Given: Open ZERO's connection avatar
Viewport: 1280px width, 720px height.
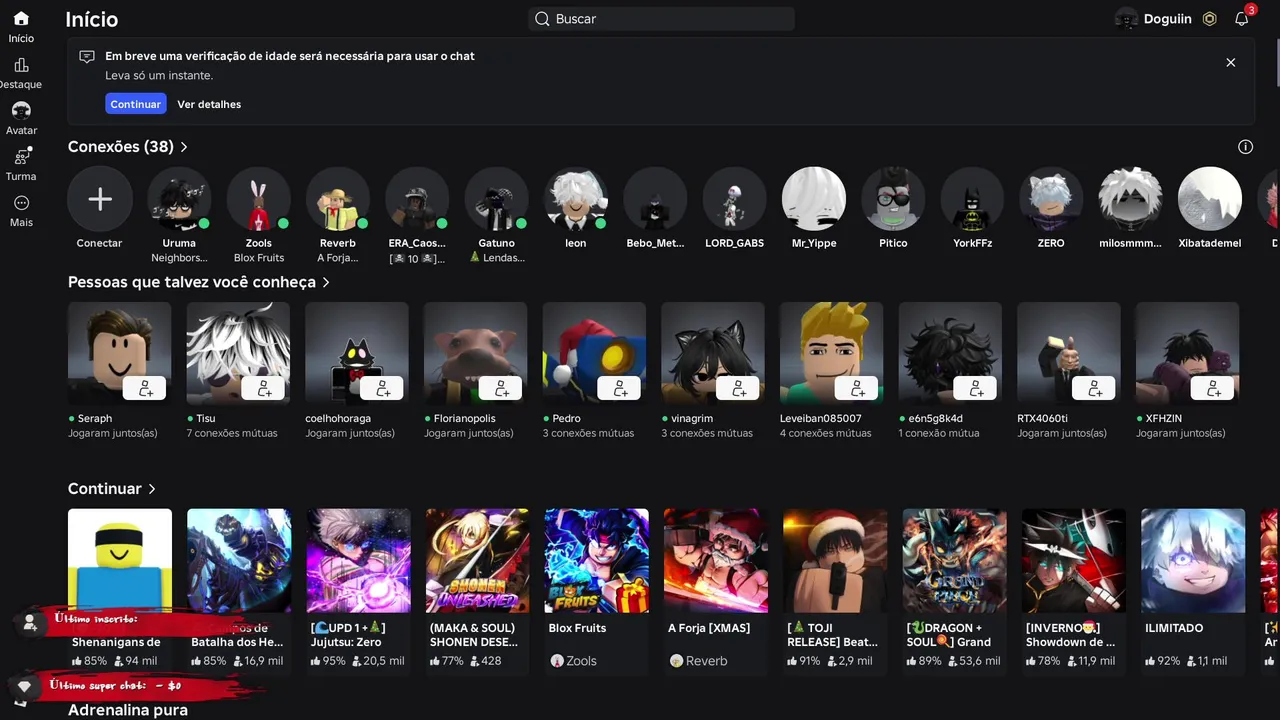Looking at the screenshot, I should tap(1051, 199).
